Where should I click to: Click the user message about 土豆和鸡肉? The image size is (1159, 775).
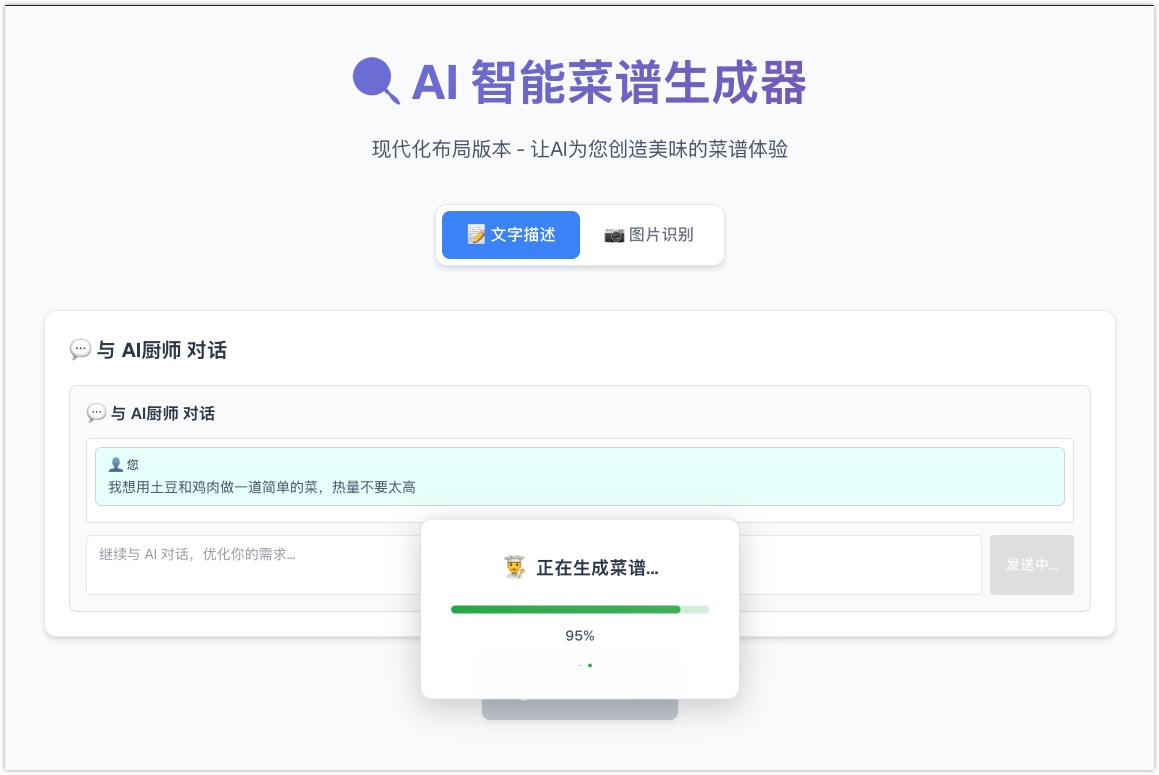click(262, 487)
